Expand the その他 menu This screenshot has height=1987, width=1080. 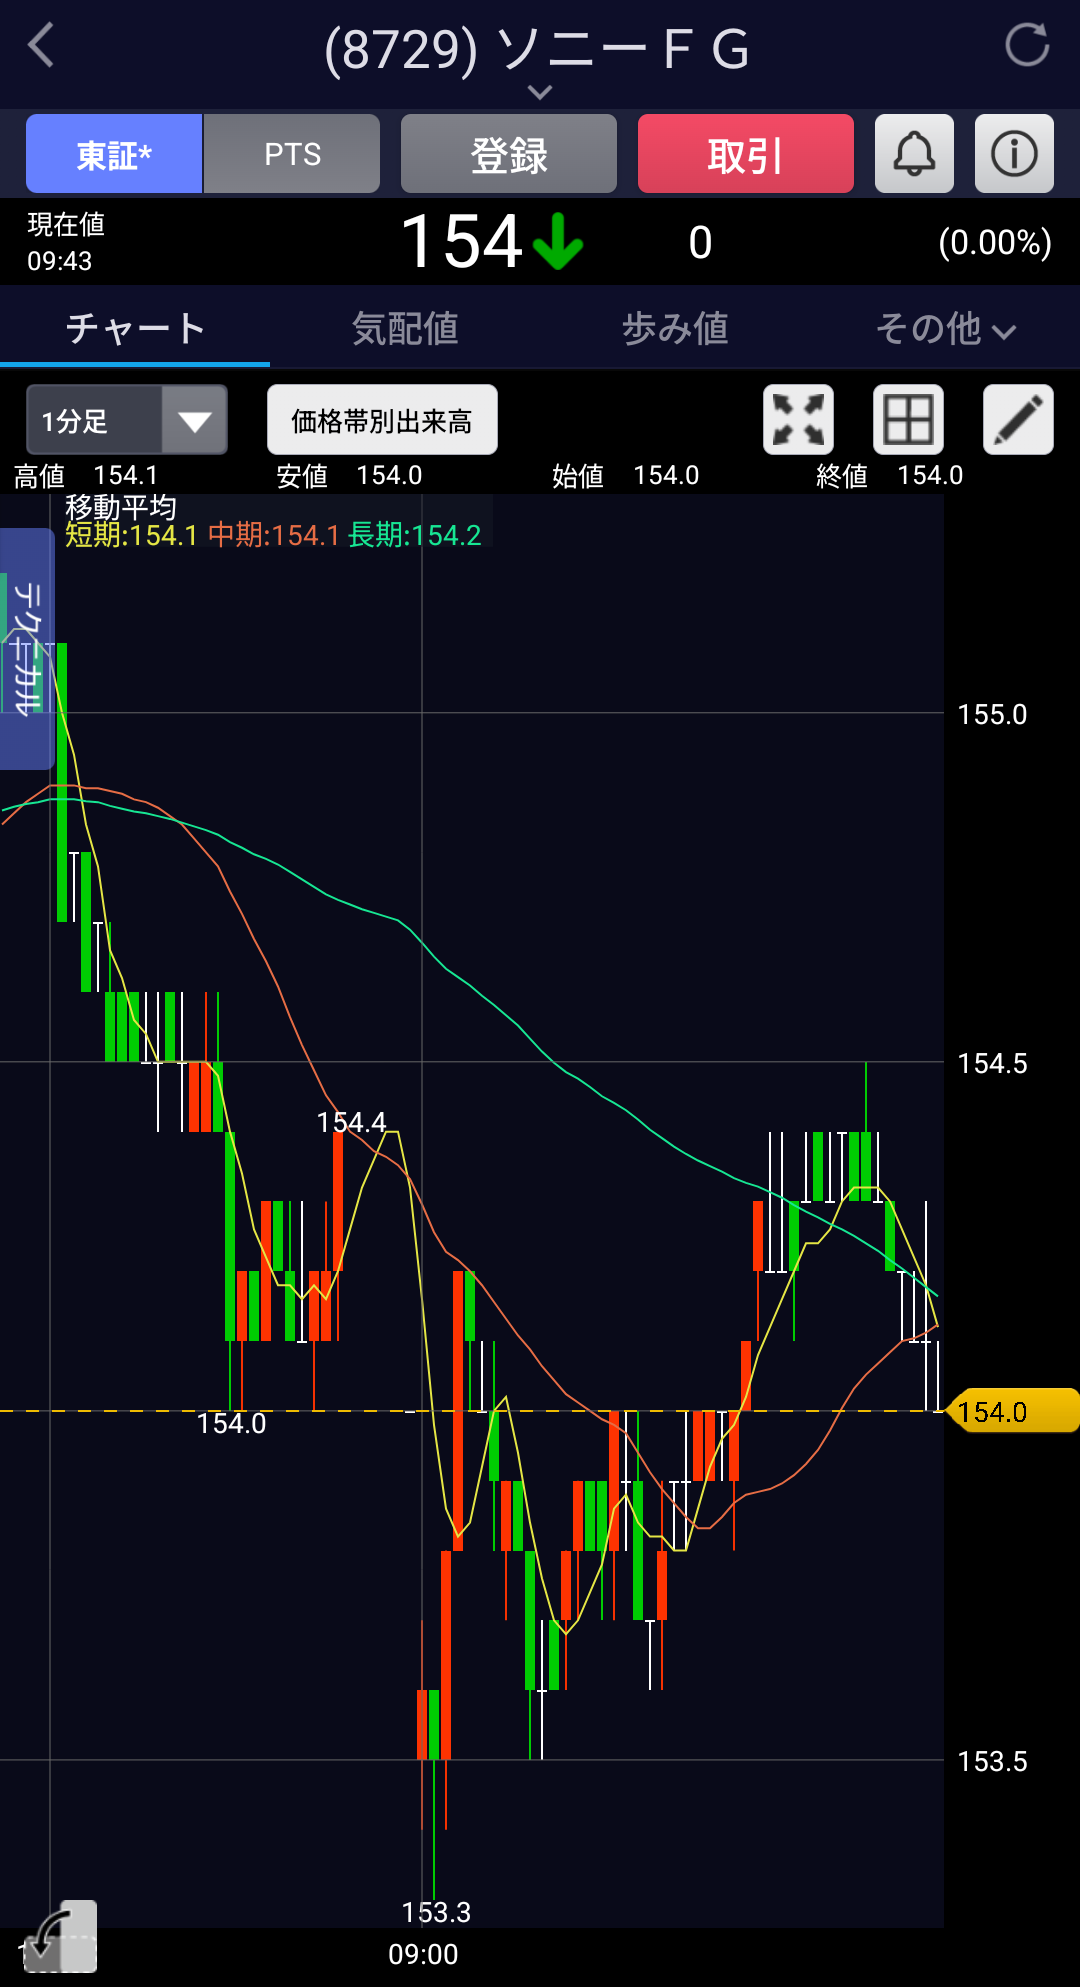click(x=945, y=329)
